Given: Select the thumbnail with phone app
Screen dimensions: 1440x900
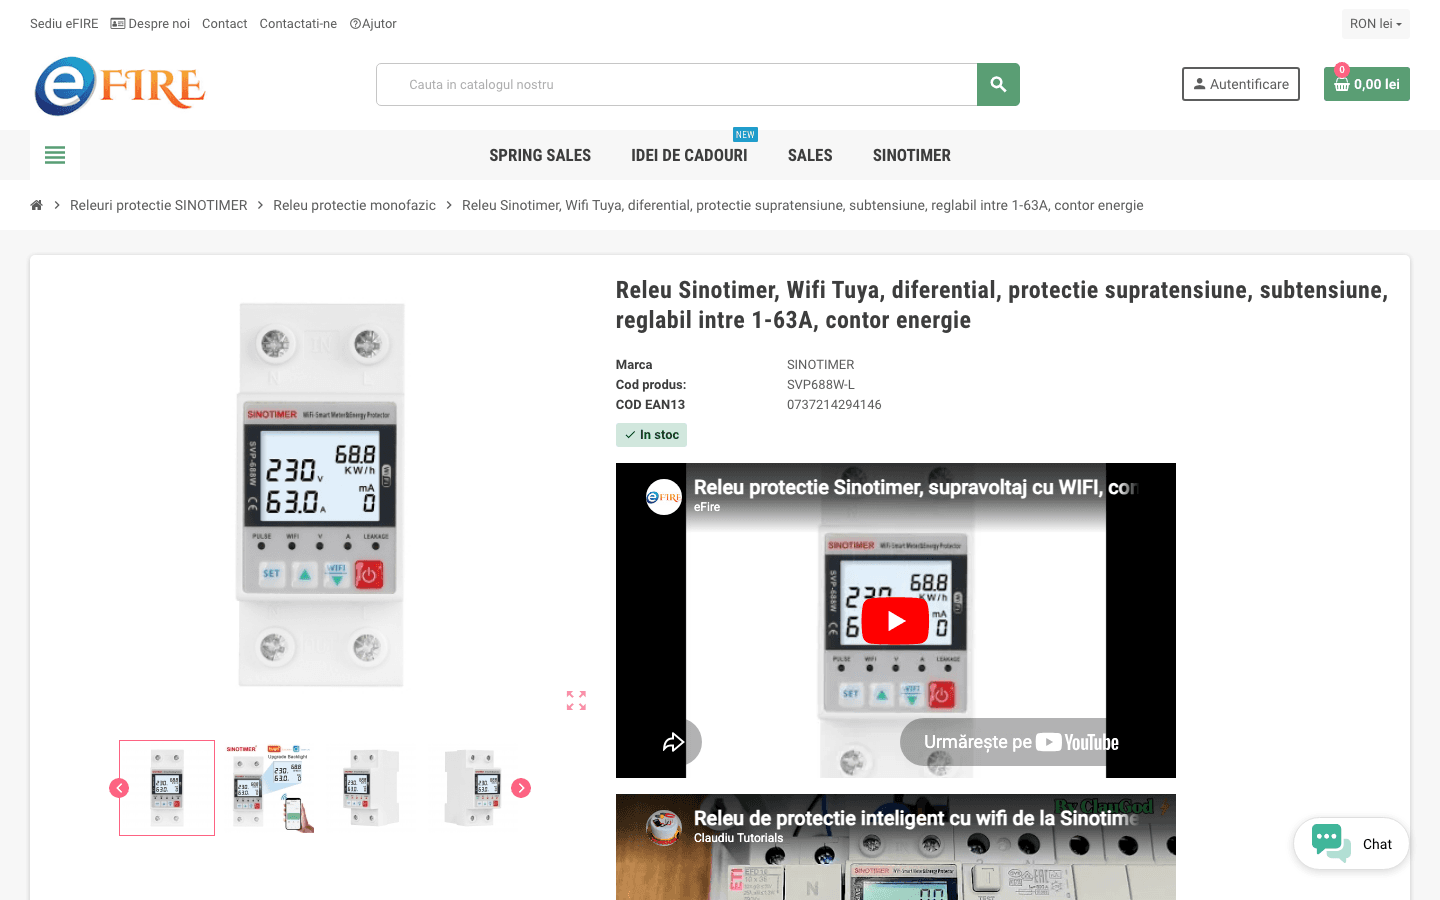Looking at the screenshot, I should click(269, 788).
